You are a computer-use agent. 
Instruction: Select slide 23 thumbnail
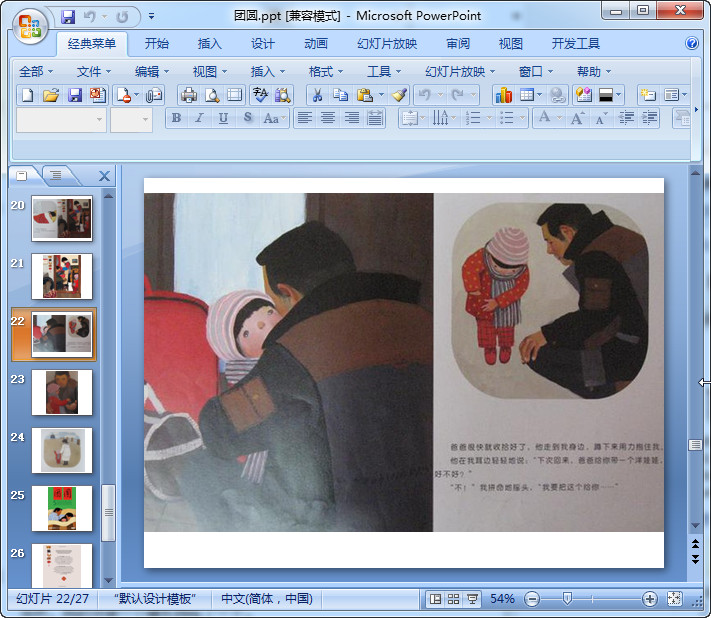click(62, 393)
